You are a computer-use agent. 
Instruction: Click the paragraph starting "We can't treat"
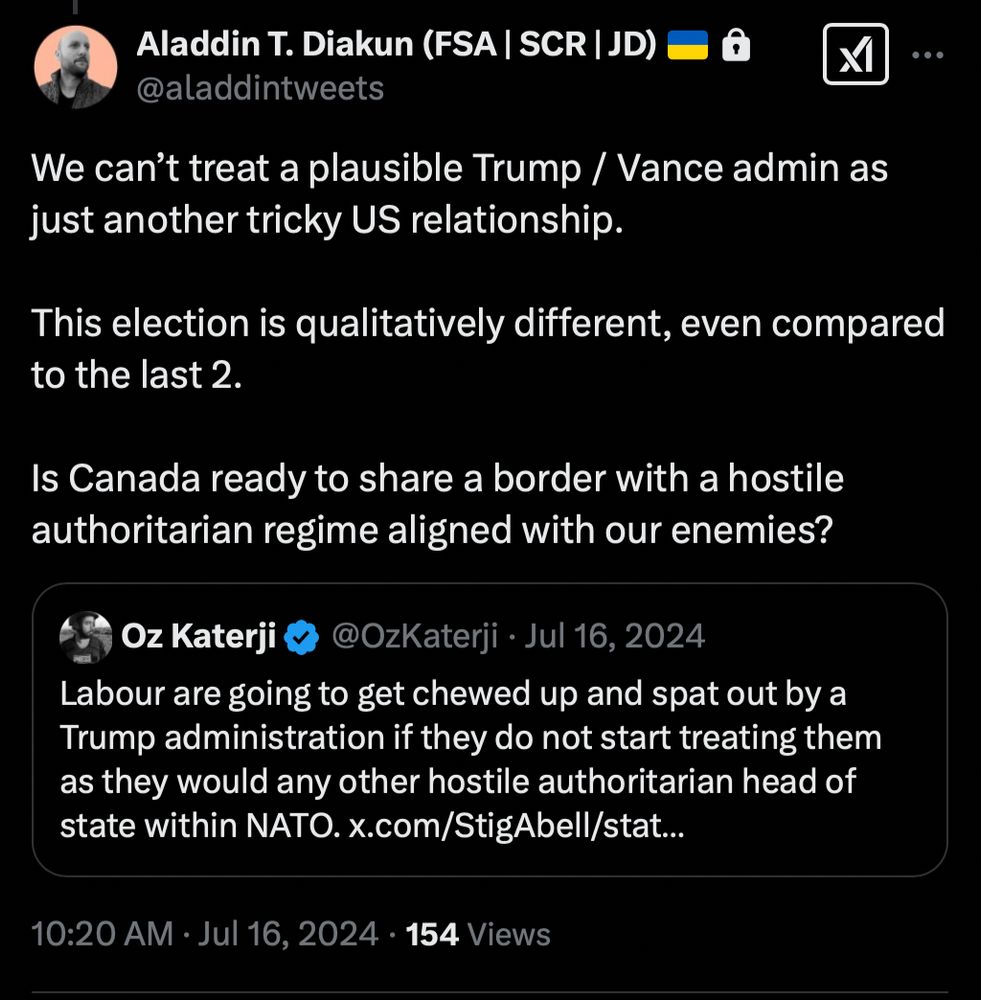(x=460, y=192)
